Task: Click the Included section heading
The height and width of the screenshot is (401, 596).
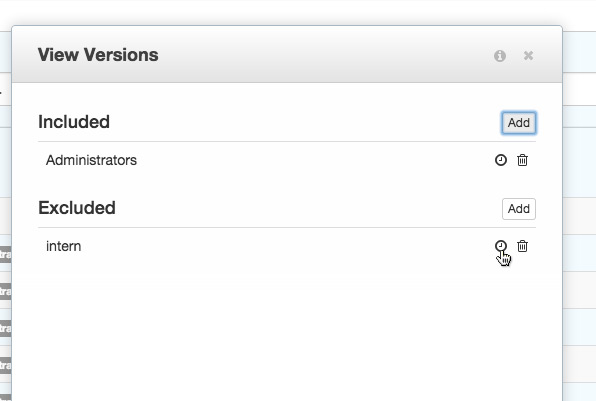Action: click(x=74, y=122)
